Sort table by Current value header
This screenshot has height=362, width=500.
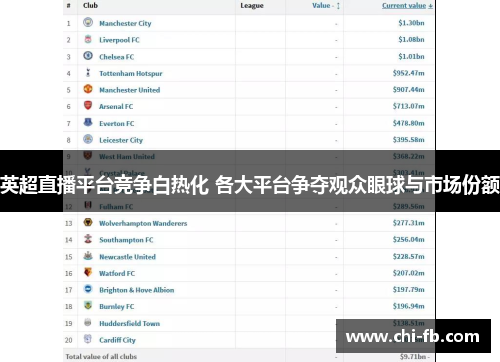coord(407,6)
